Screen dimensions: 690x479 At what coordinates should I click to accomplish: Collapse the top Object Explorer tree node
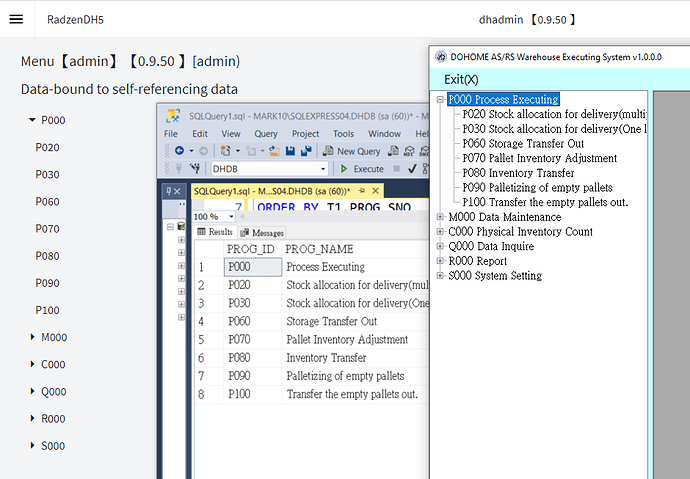pyautogui.click(x=170, y=227)
